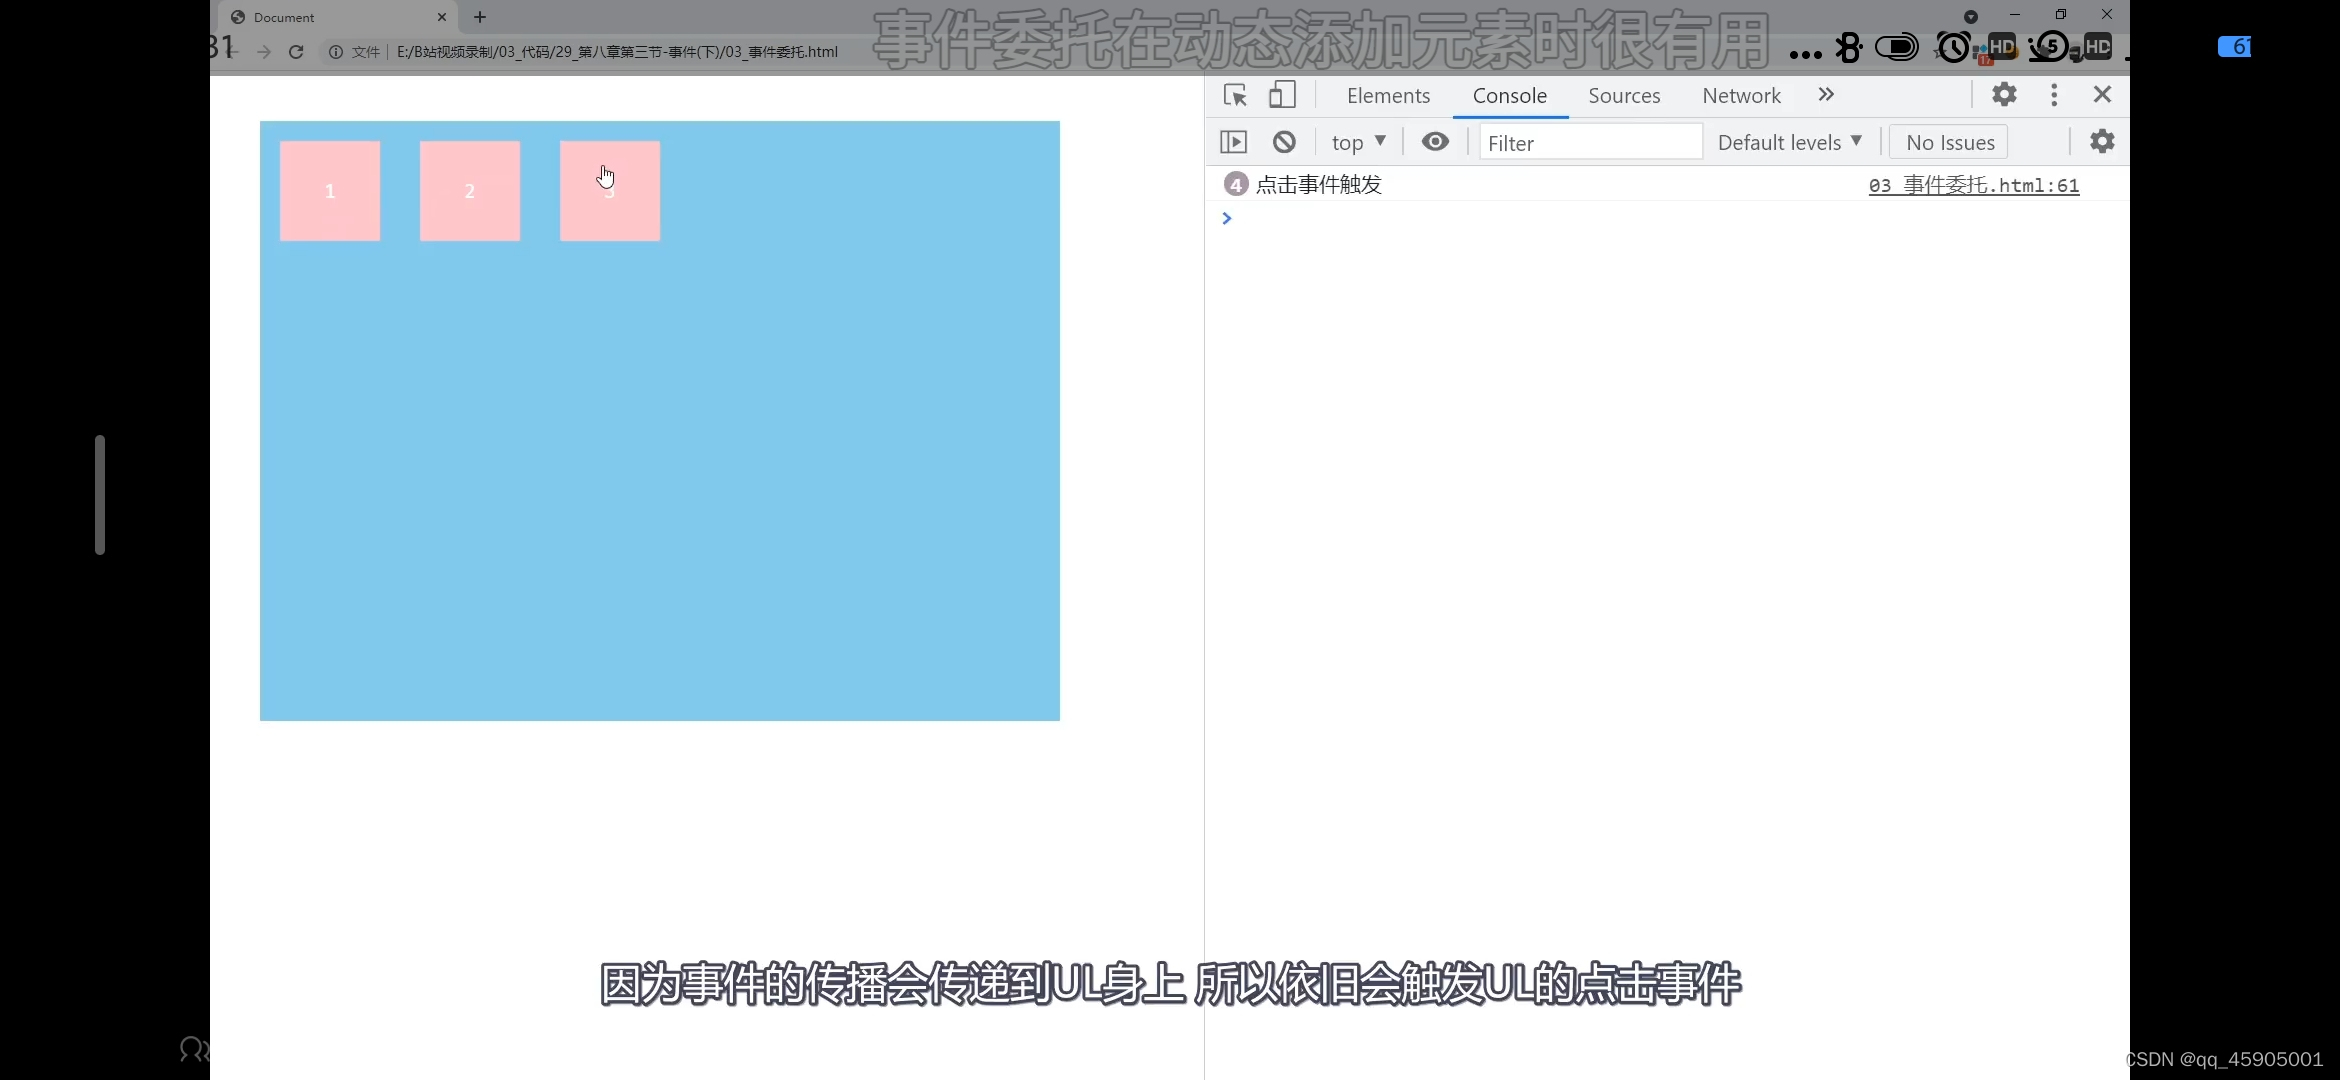The width and height of the screenshot is (2340, 1080).
Task: Click the clear console icon
Action: tap(1284, 142)
